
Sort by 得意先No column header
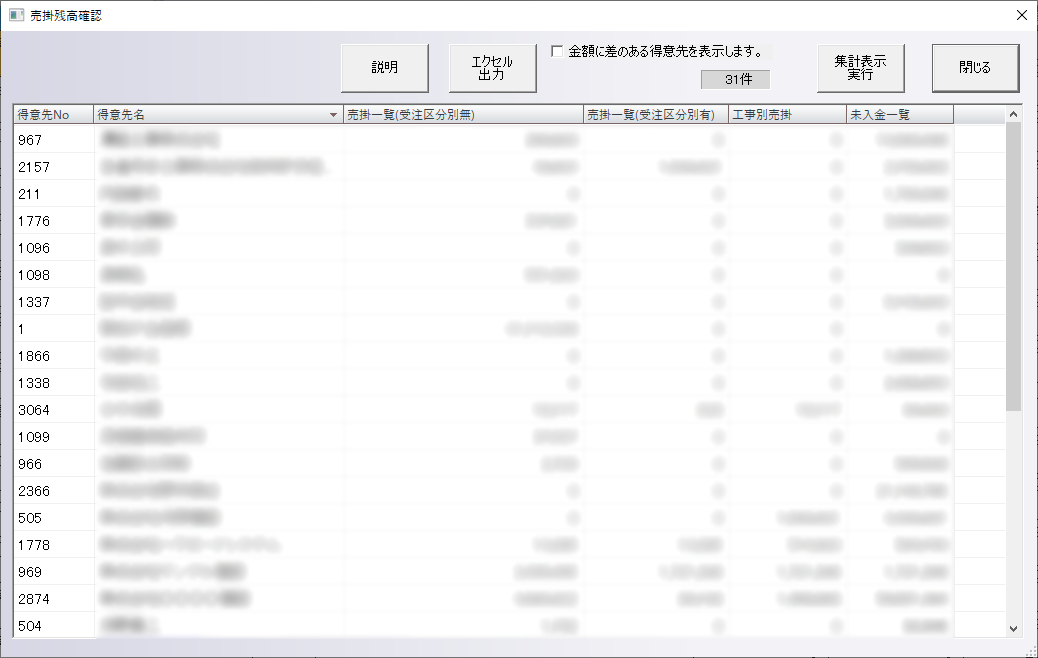tap(53, 115)
